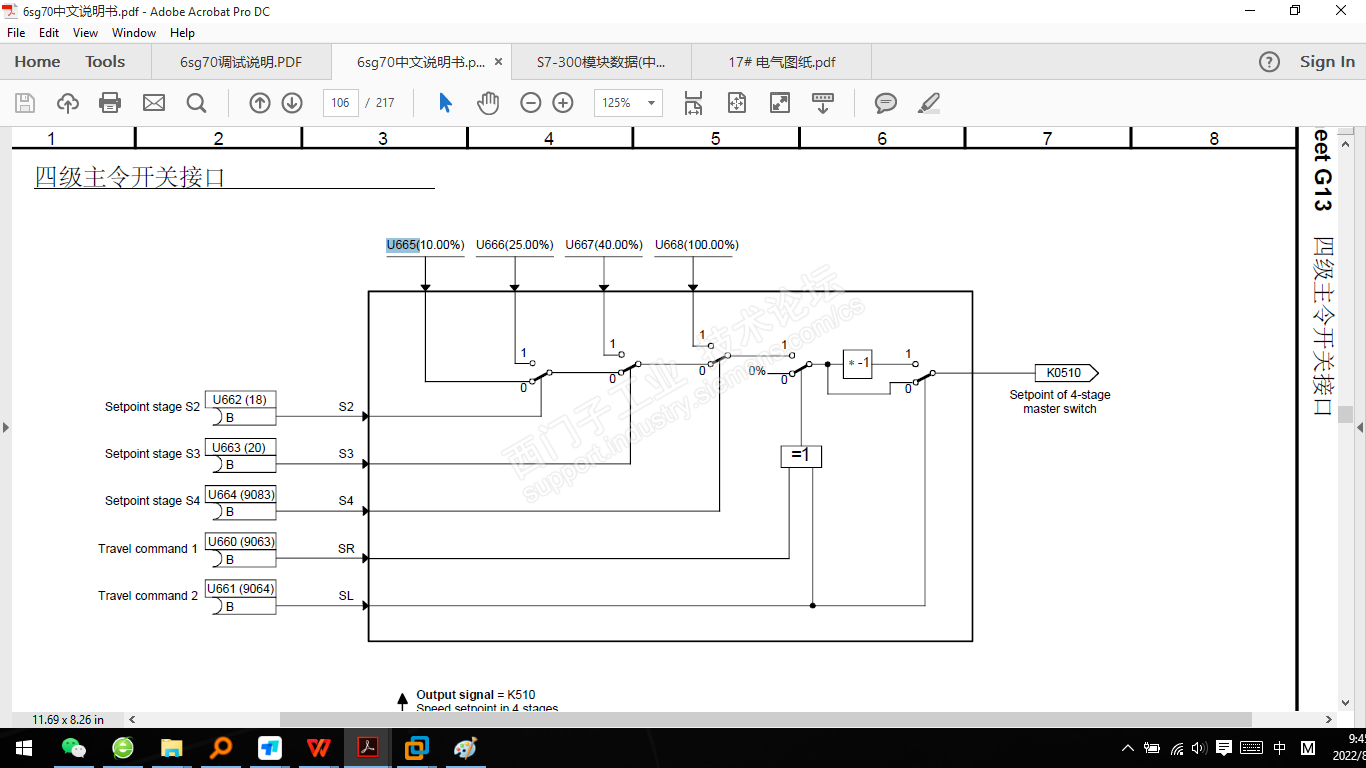
Task: Click the cloud upload icon
Action: tap(68, 103)
